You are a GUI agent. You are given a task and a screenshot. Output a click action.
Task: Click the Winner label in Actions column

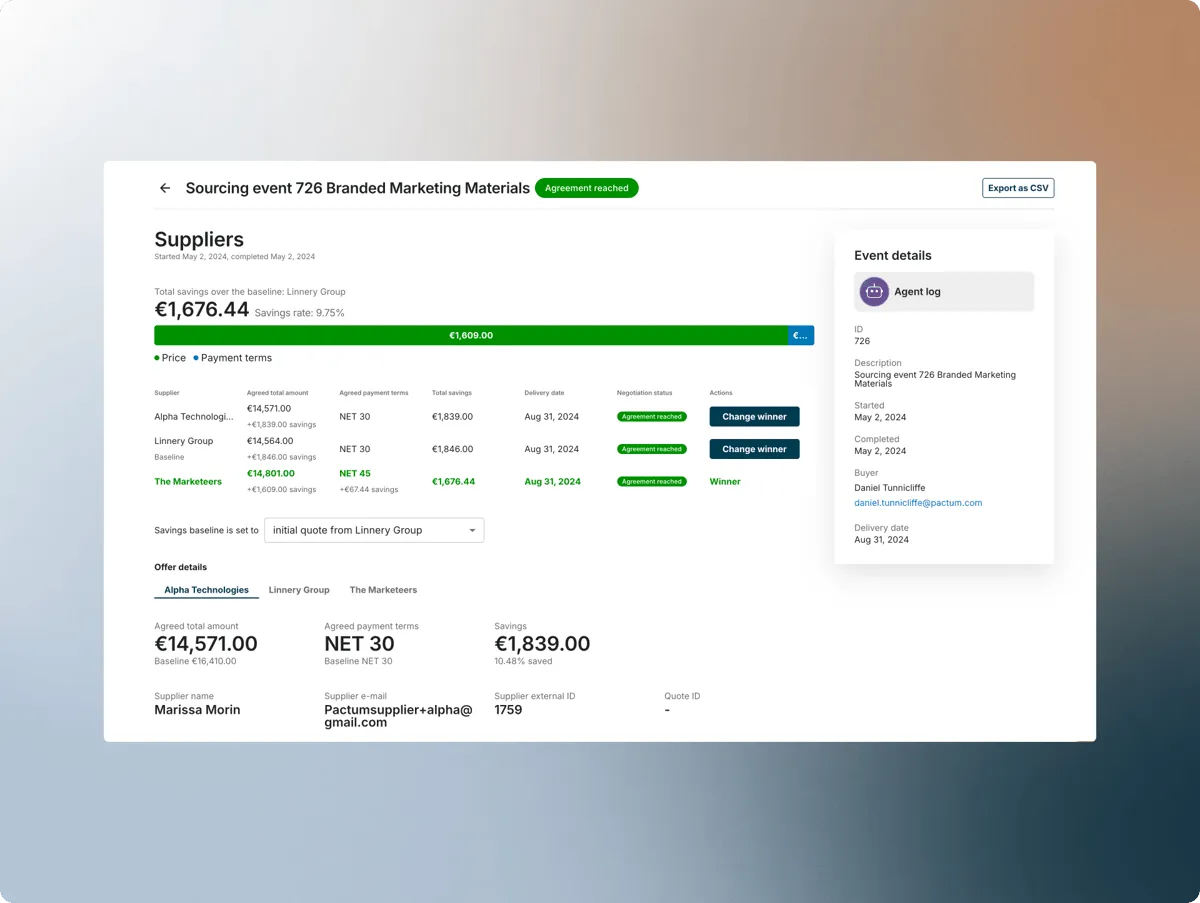(725, 482)
